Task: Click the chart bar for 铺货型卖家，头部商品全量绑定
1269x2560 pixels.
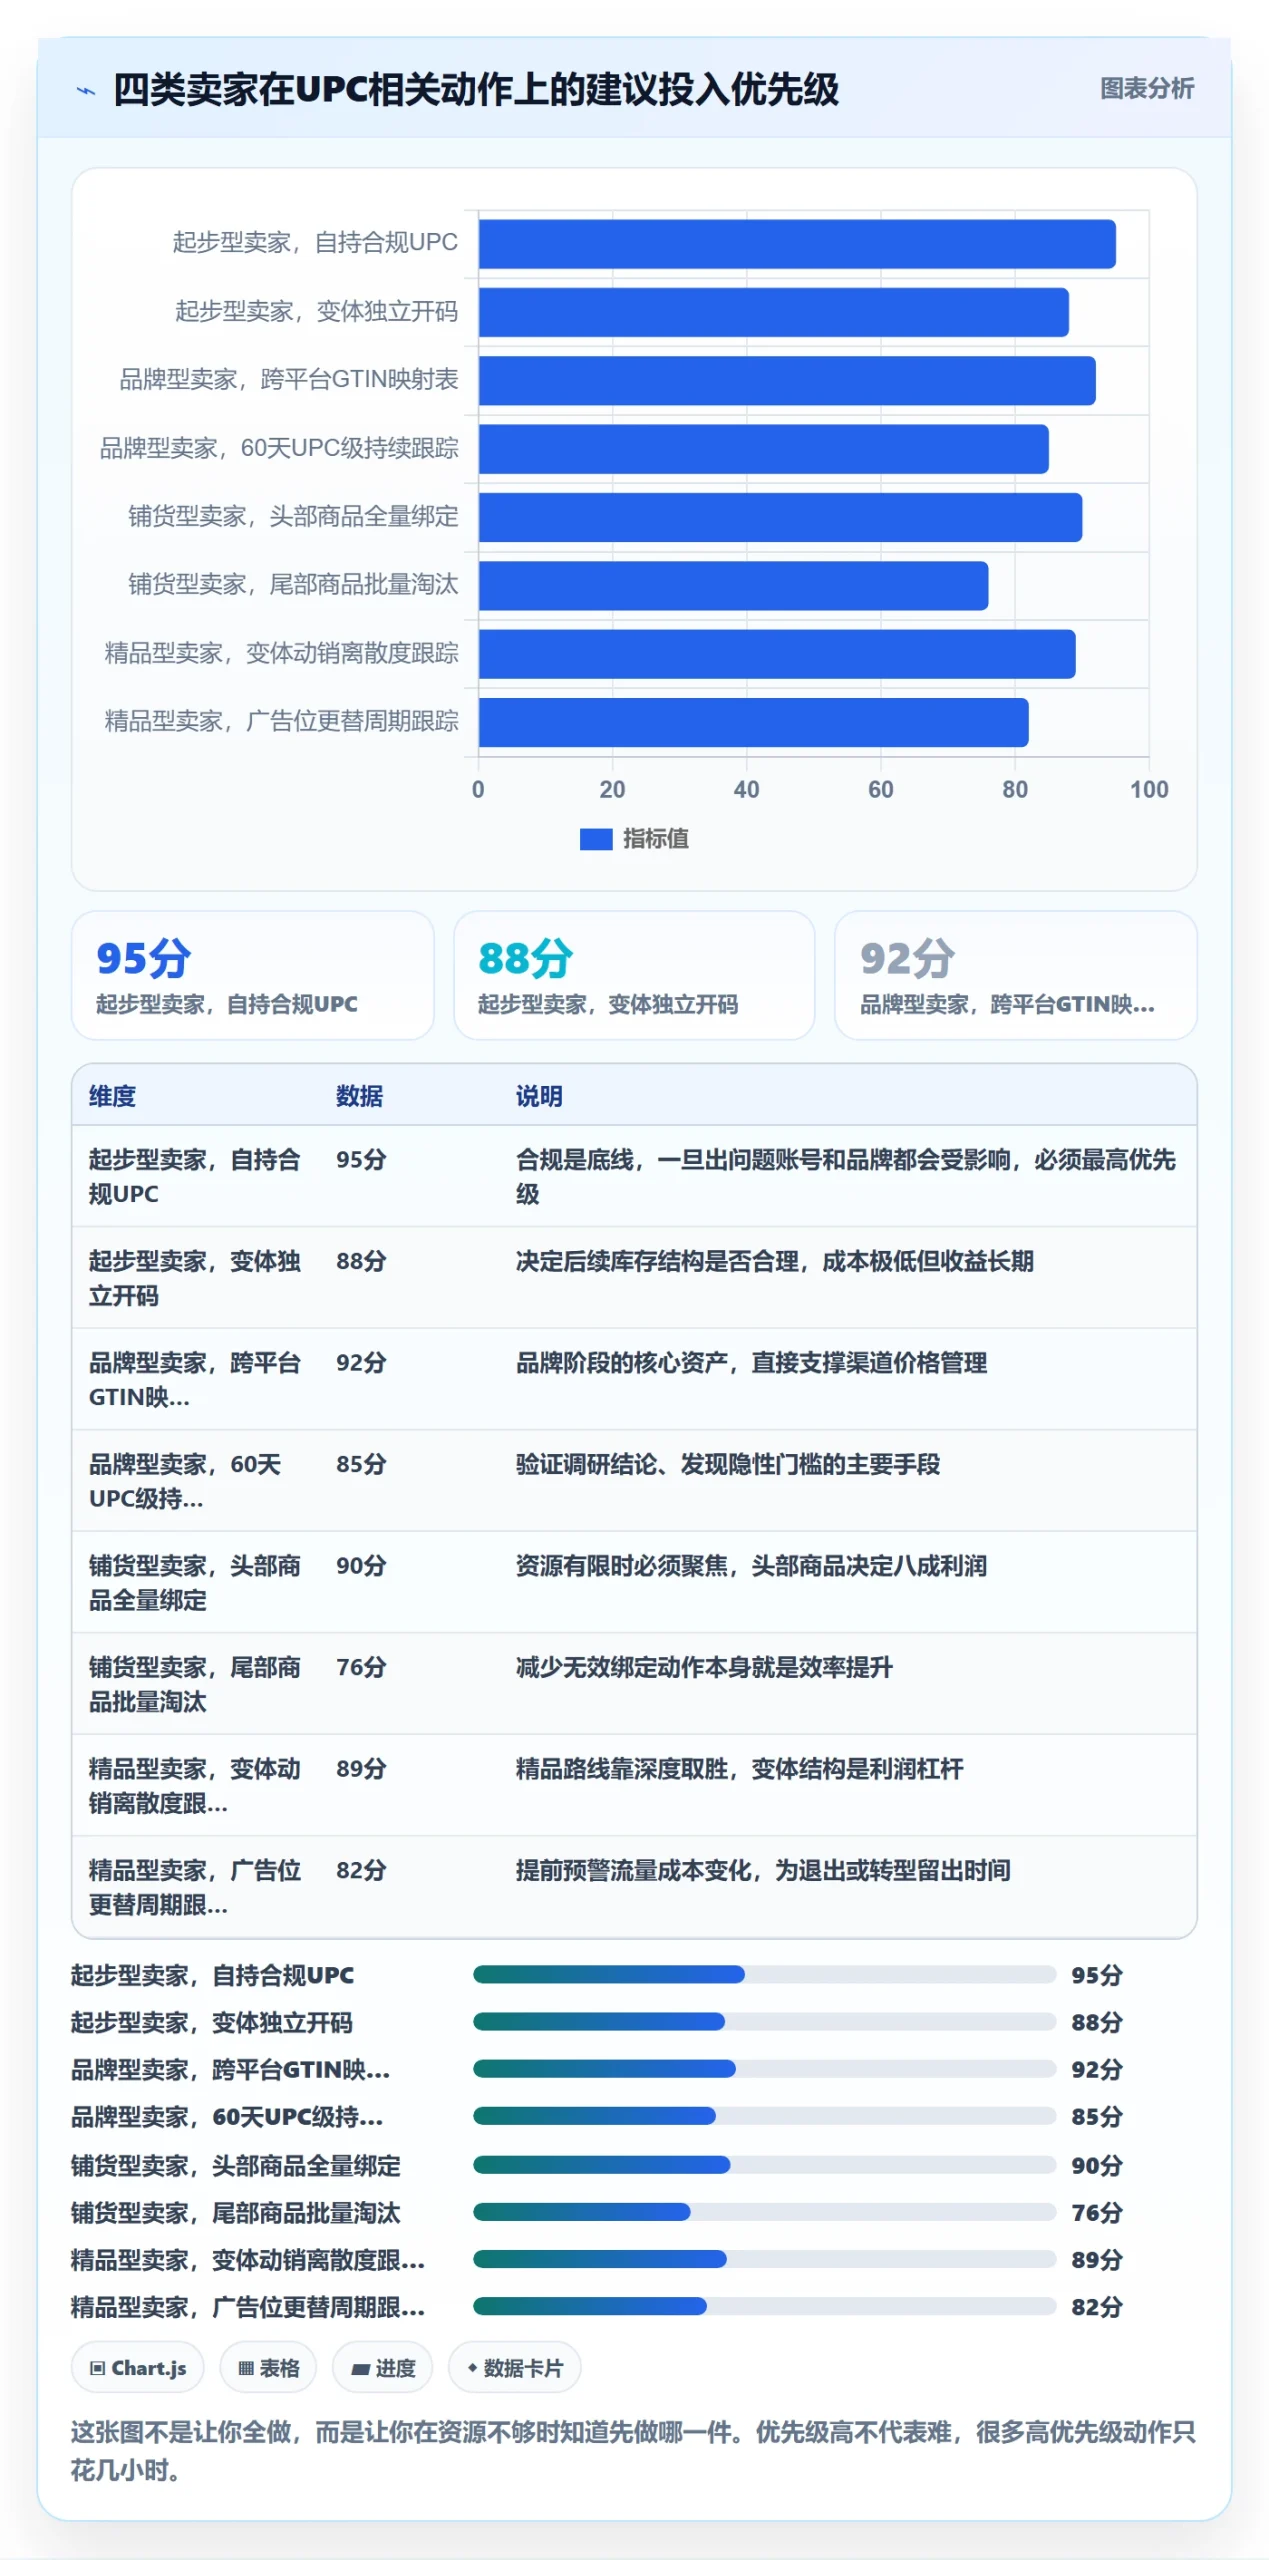Action: click(x=780, y=517)
